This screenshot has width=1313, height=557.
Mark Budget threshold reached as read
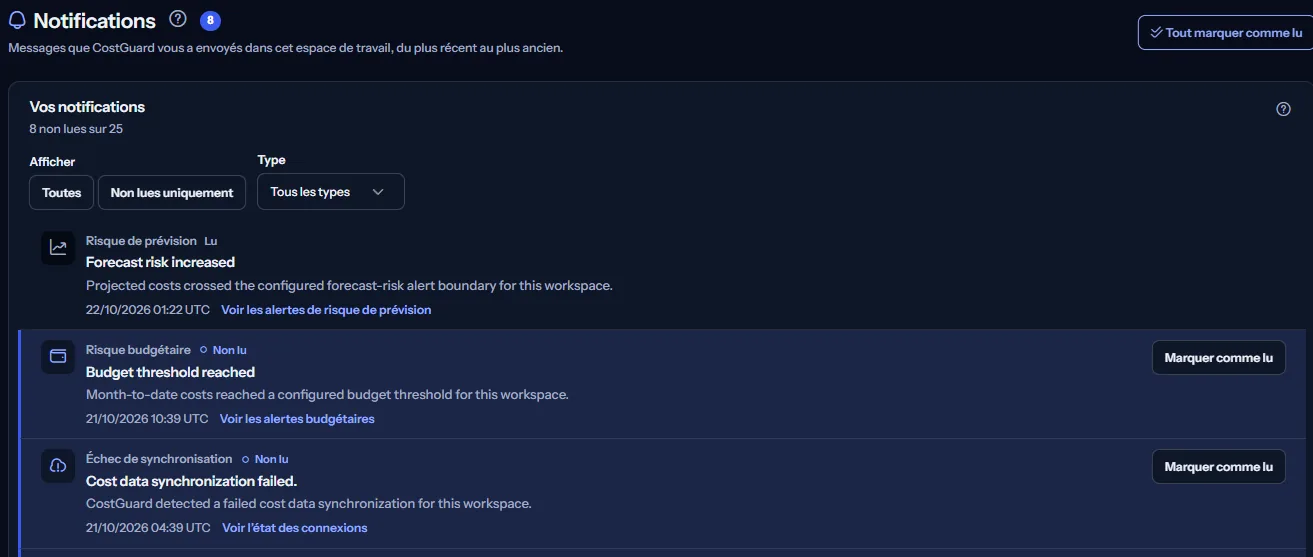click(x=1219, y=358)
